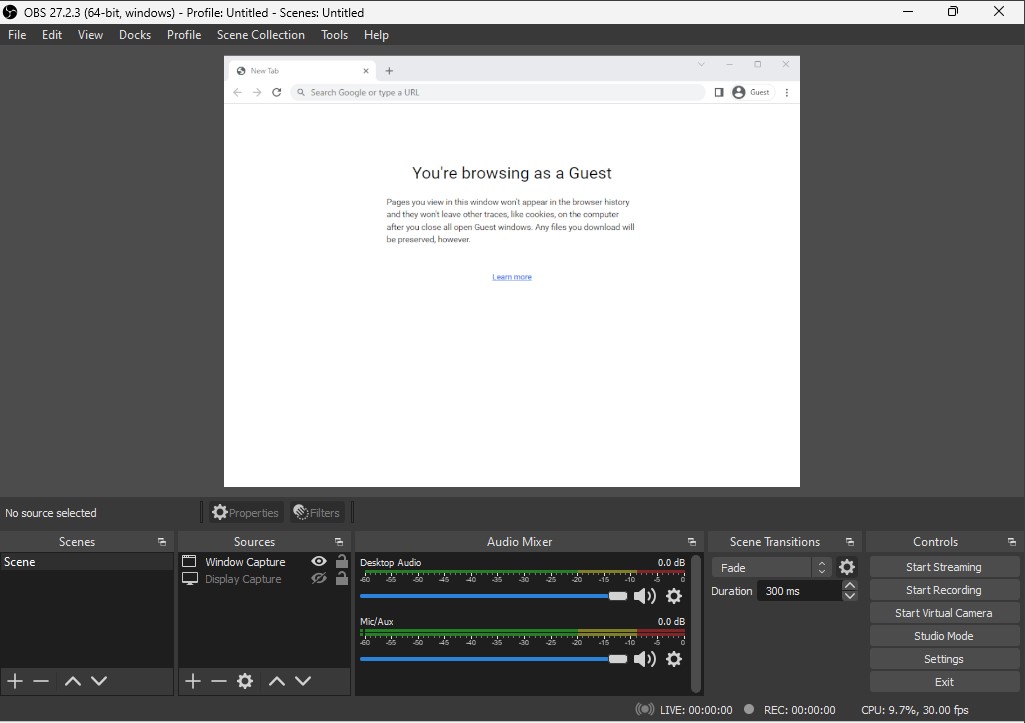This screenshot has height=723, width=1025.
Task: Remove selected scene with minus icon
Action: [41, 681]
